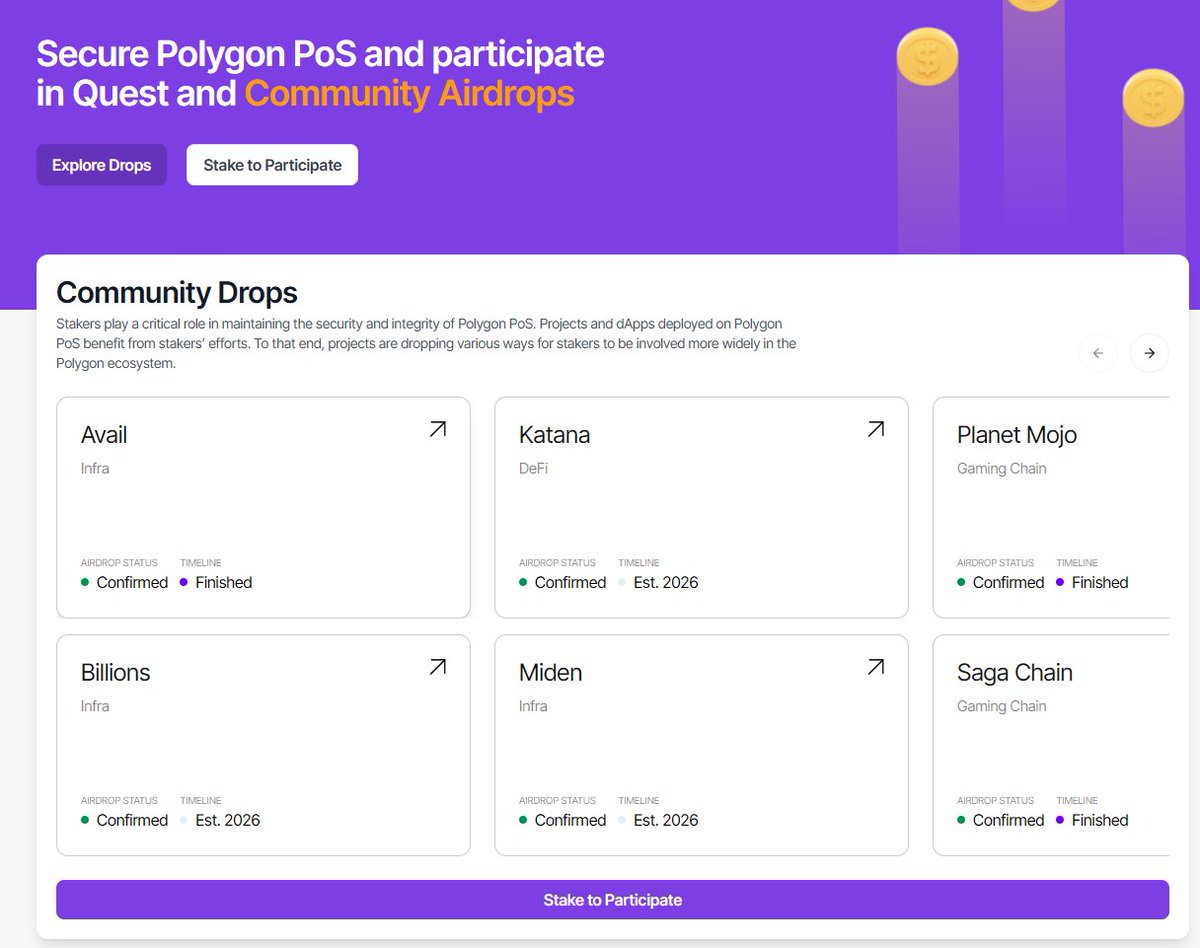Screen dimensions: 1200x948
Task: Click Saga Chain's Finished timeline value
Action: pyautogui.click(x=1100, y=820)
